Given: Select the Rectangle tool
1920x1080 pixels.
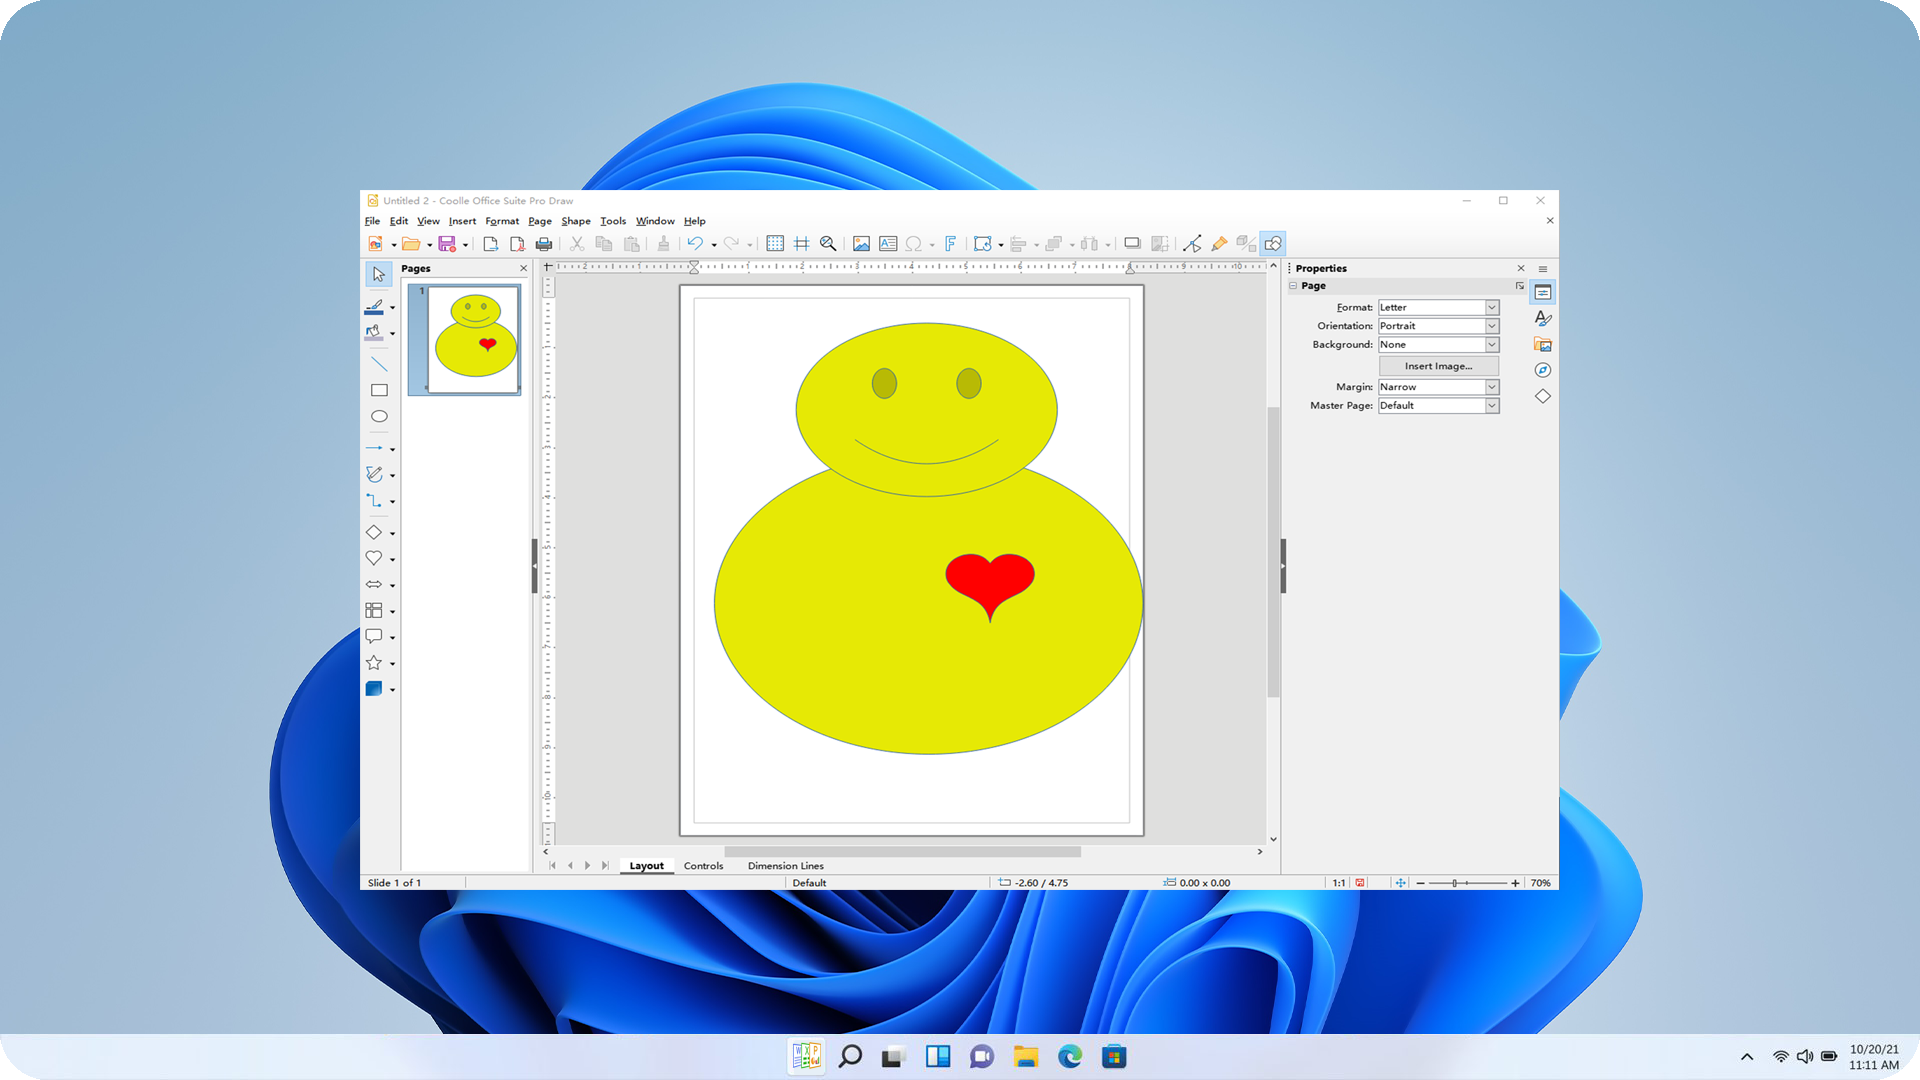Looking at the screenshot, I should coord(379,390).
